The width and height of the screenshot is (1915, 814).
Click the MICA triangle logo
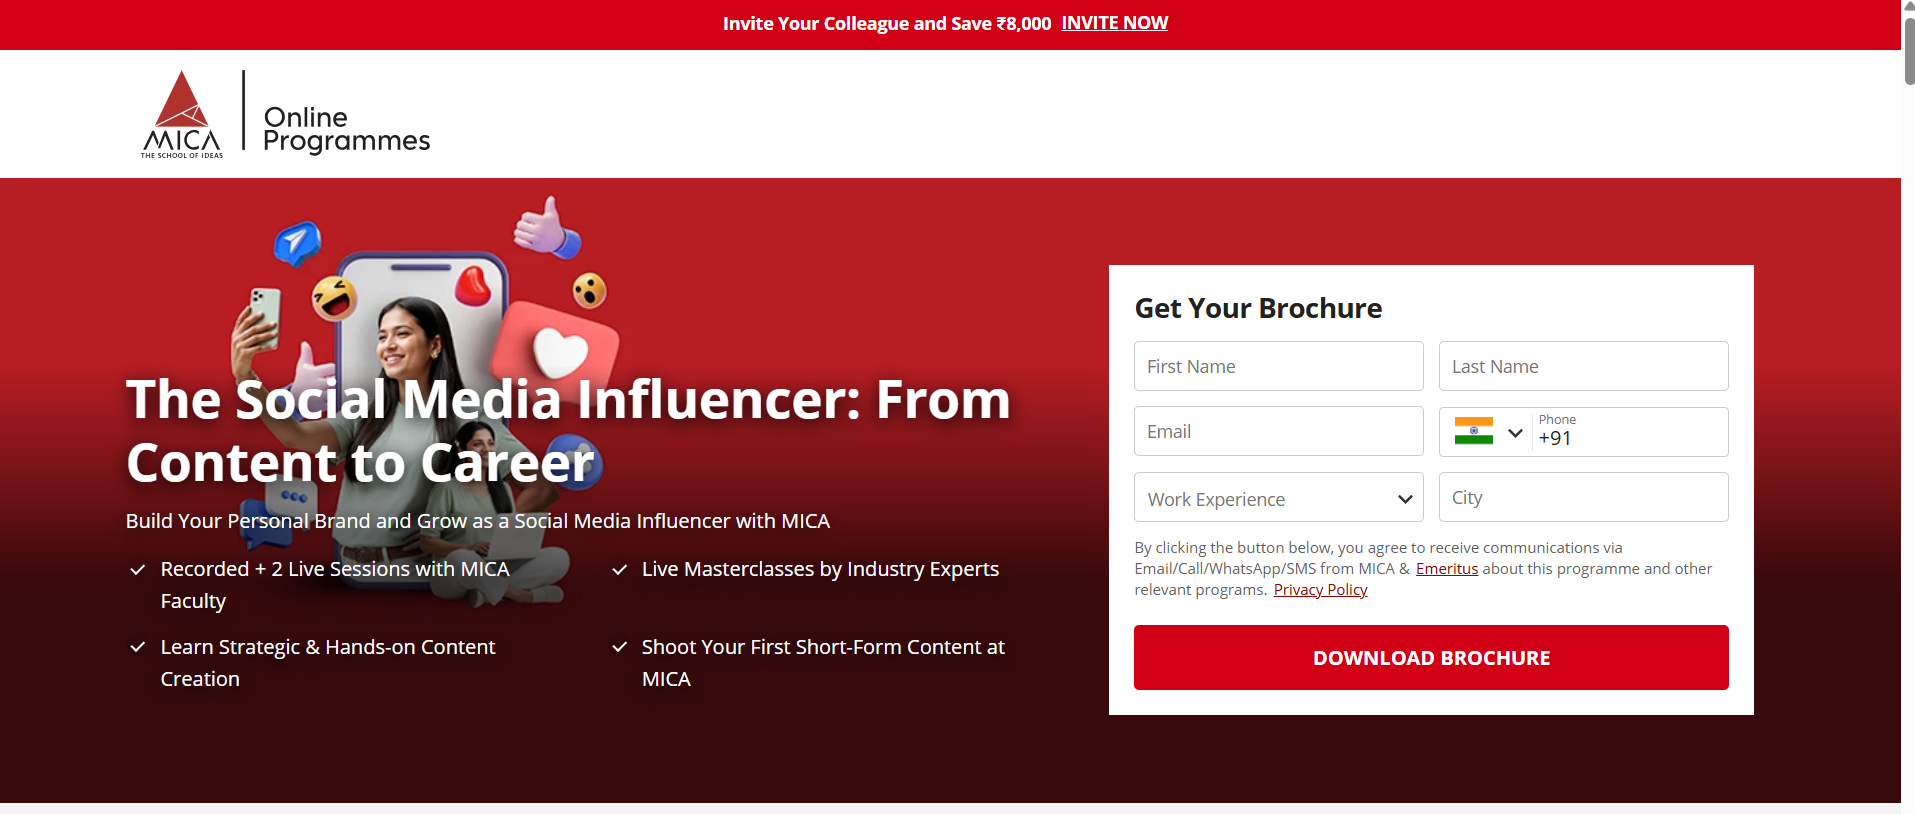(182, 113)
